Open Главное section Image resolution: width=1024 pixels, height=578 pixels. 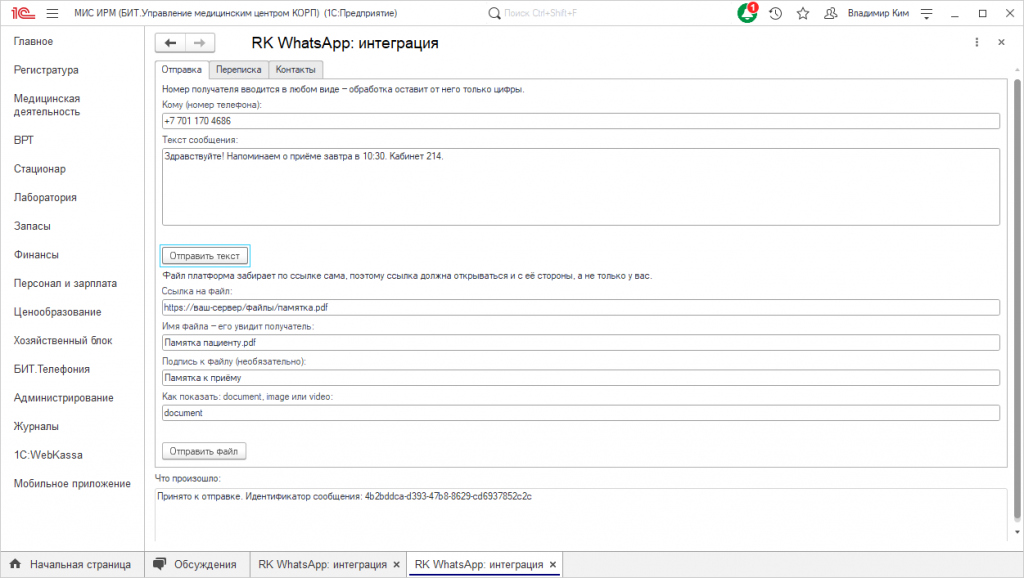click(33, 41)
